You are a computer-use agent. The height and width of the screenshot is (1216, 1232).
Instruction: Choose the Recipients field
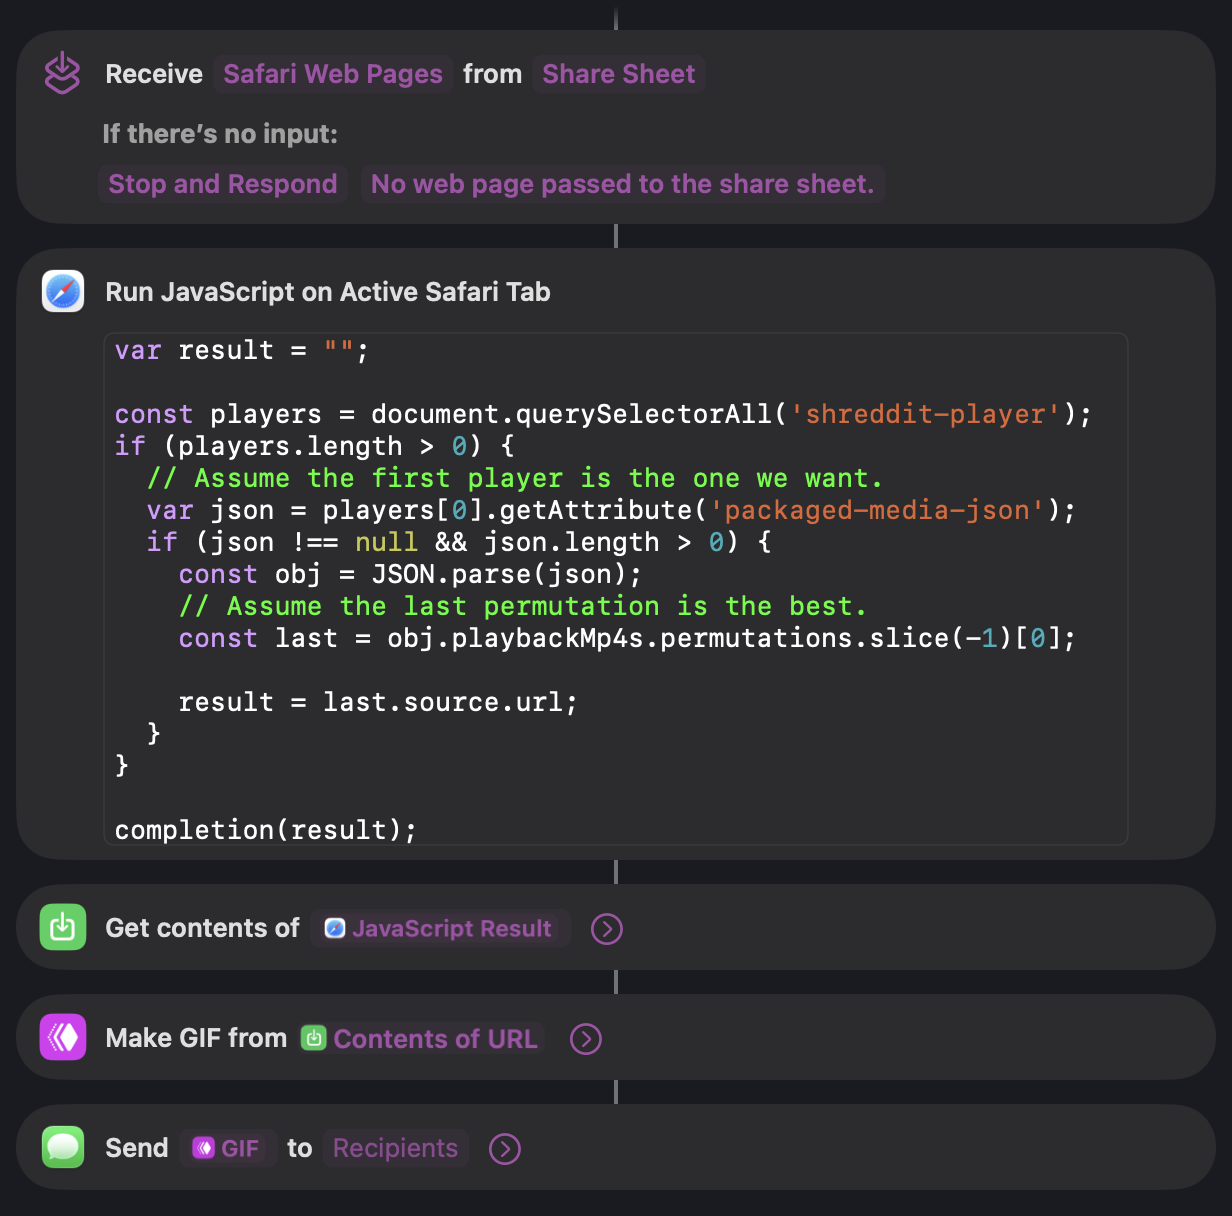(x=395, y=1148)
